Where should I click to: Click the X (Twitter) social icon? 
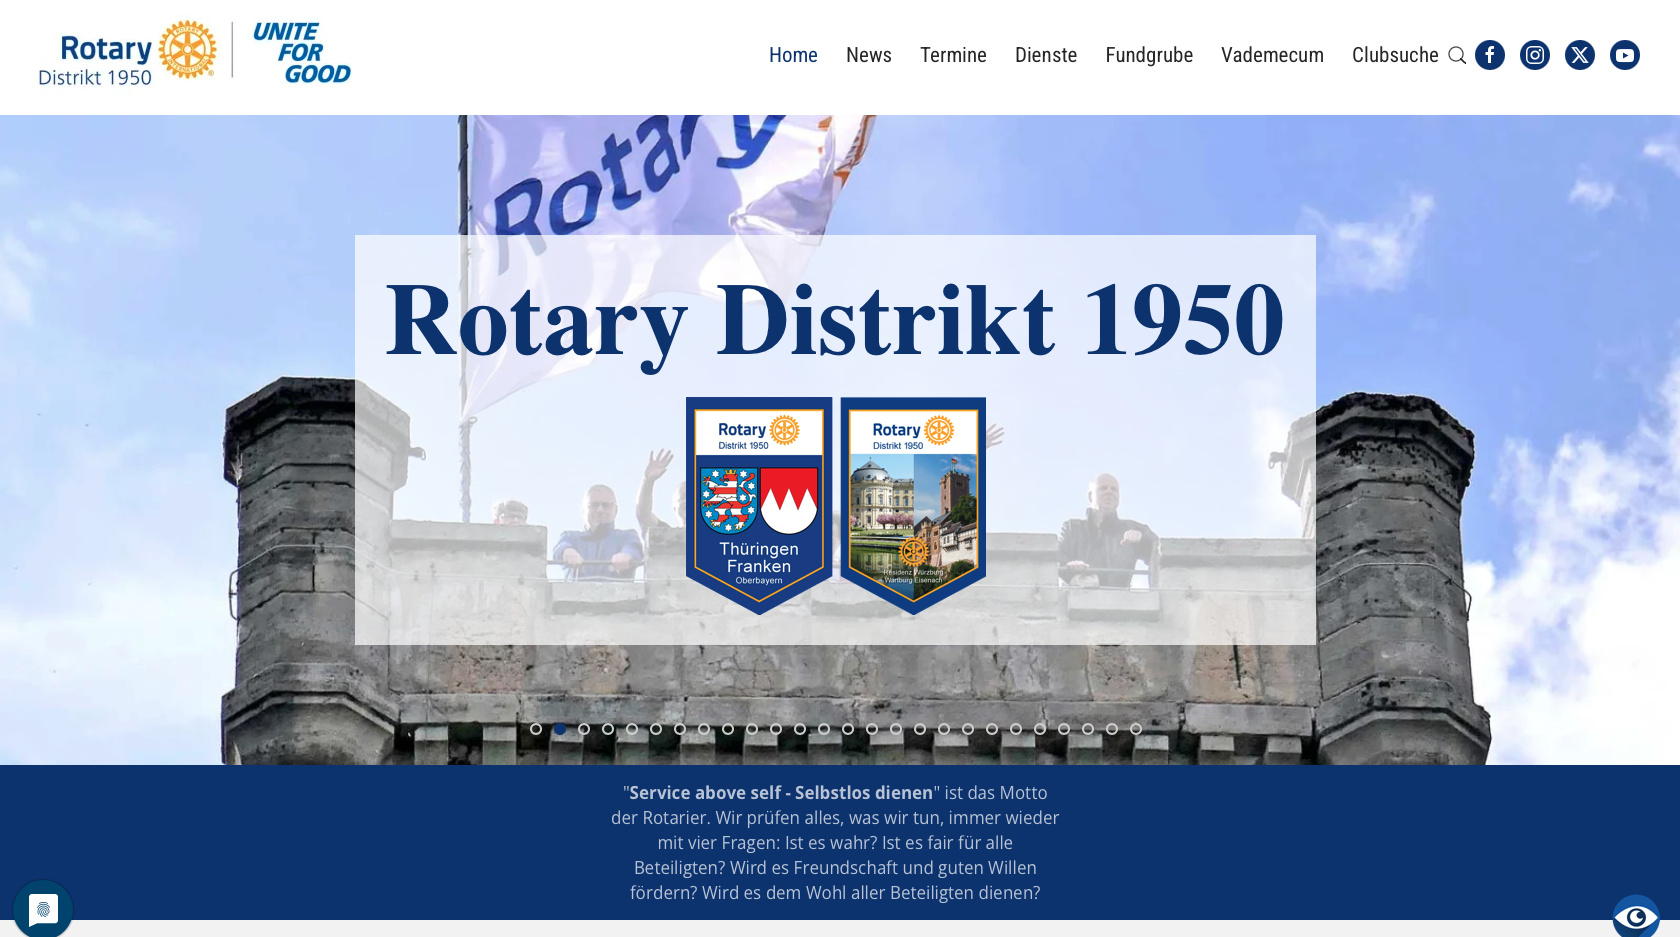[x=1579, y=55]
